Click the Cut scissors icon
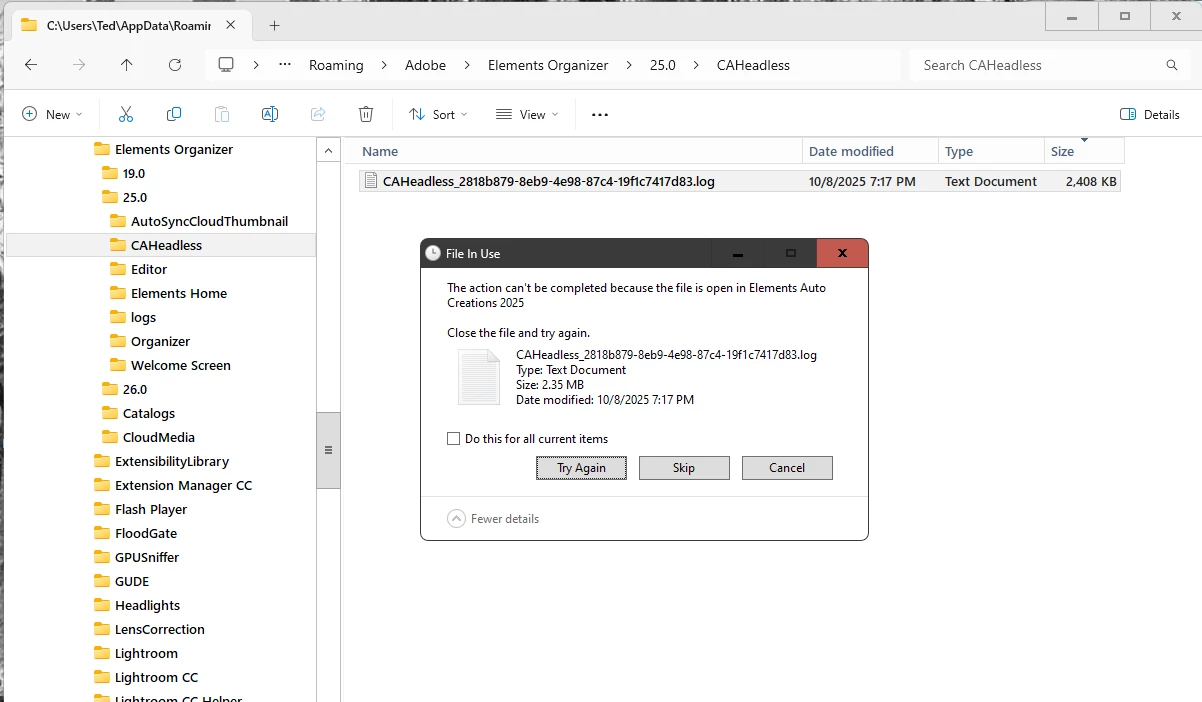 pyautogui.click(x=126, y=114)
